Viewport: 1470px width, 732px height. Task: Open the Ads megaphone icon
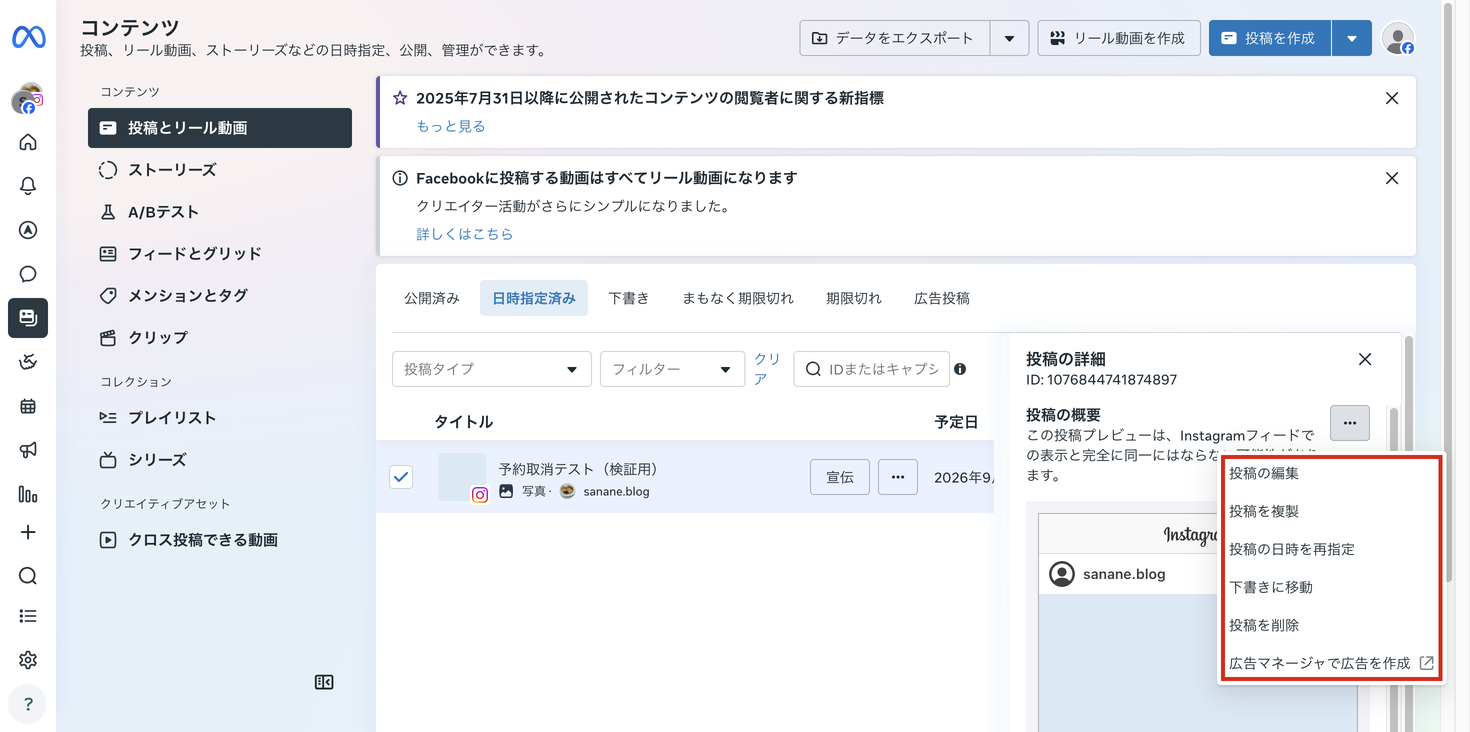coord(28,450)
